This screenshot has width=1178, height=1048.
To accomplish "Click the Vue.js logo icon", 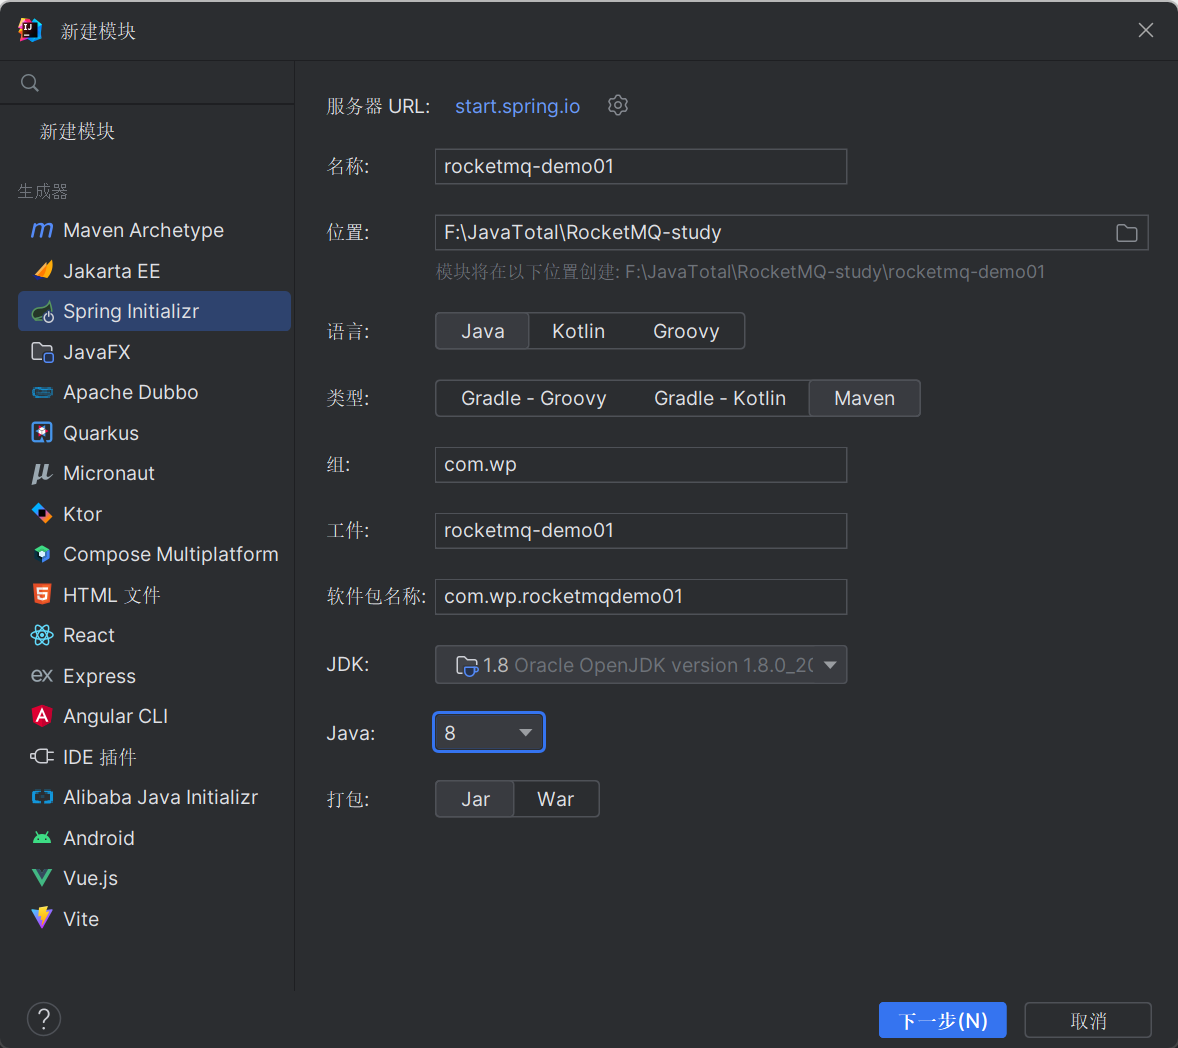I will pos(42,877).
